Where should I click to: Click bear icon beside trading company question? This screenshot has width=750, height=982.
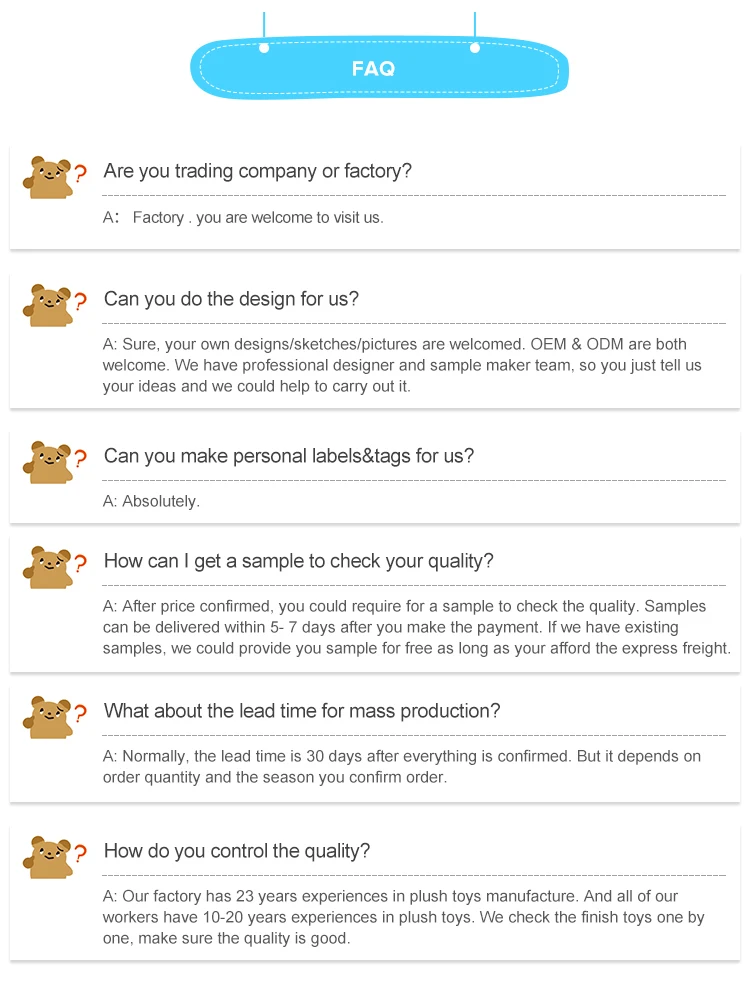(x=48, y=178)
